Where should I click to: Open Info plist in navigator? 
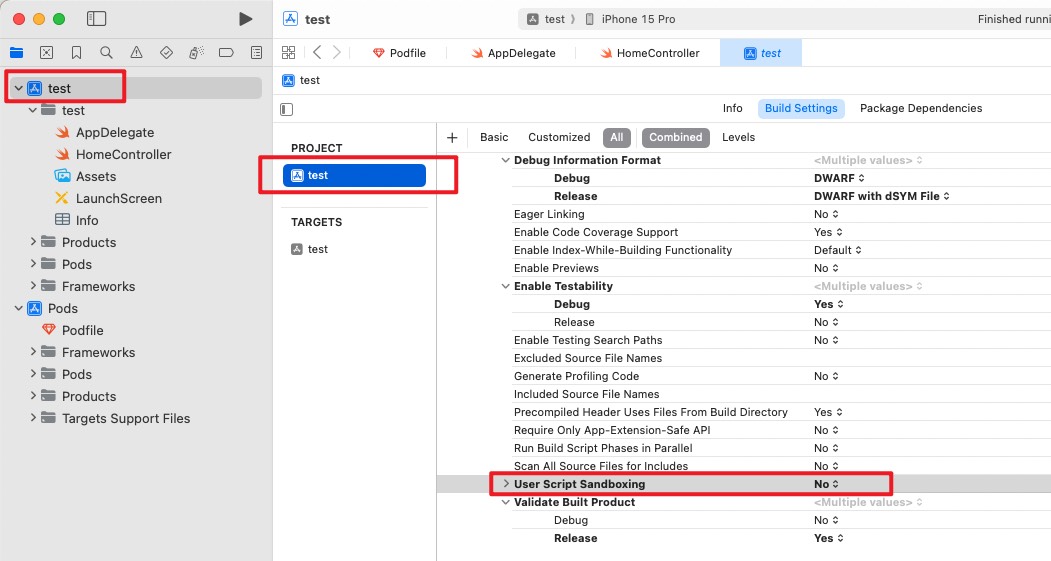coord(86,220)
